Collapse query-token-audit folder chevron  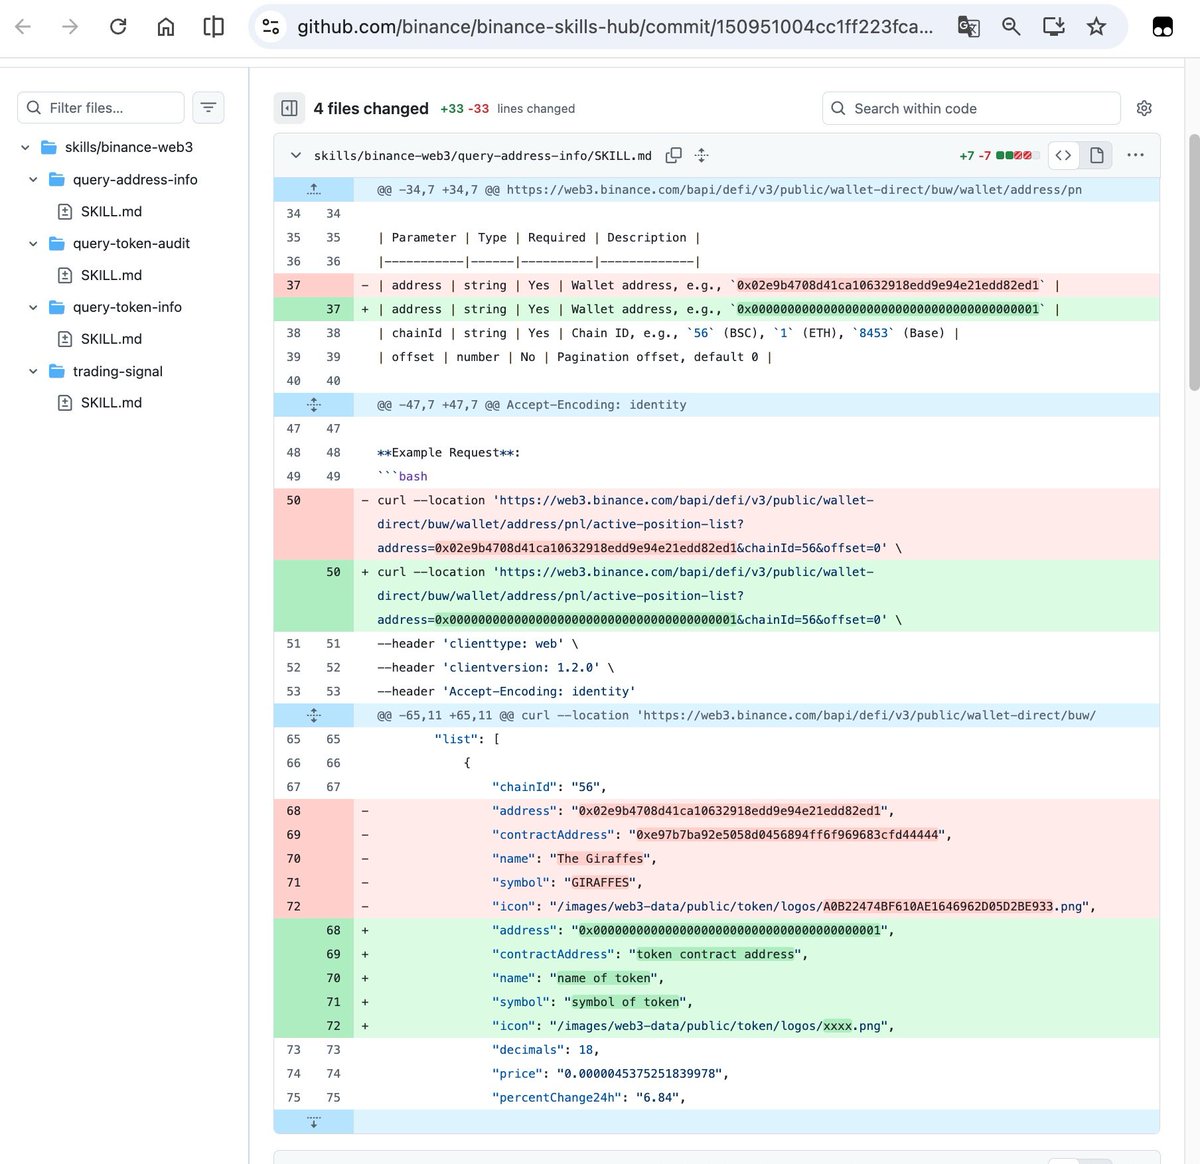point(33,243)
